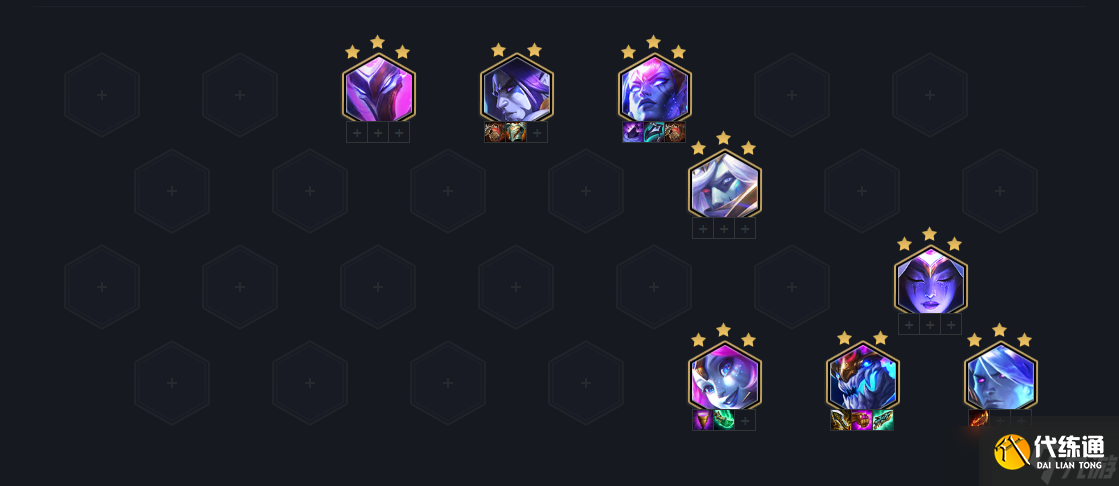Pick the blue beast with the golden horn

(x=862, y=375)
